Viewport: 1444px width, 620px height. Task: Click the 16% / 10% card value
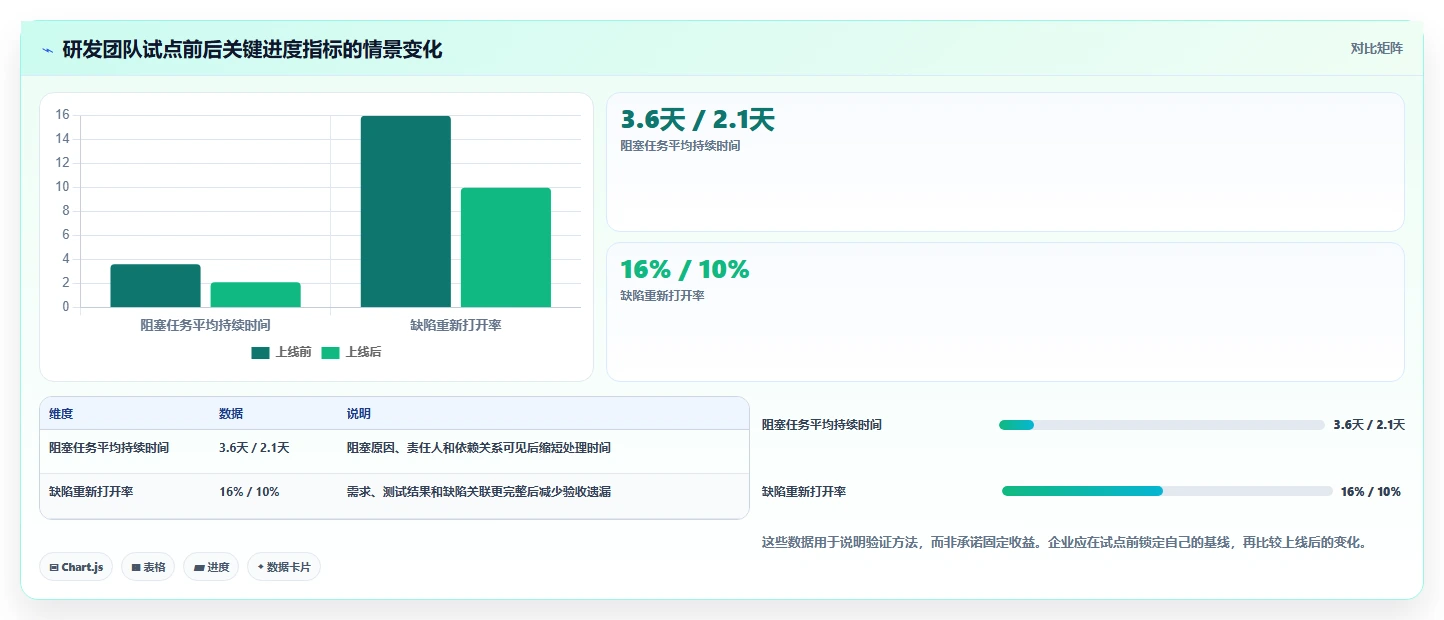684,270
